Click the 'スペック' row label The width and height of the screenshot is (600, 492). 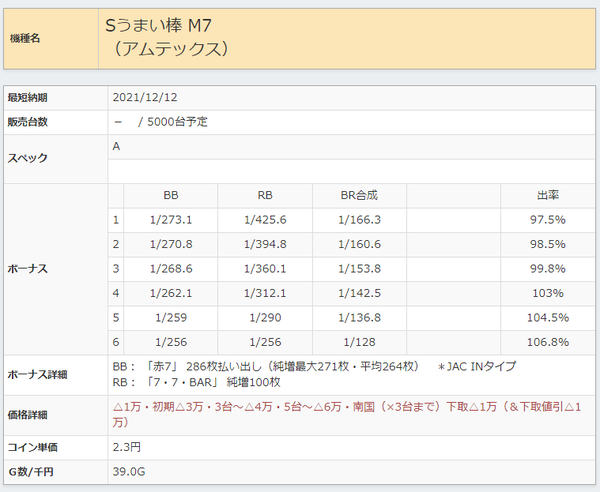pyautogui.click(x=28, y=158)
